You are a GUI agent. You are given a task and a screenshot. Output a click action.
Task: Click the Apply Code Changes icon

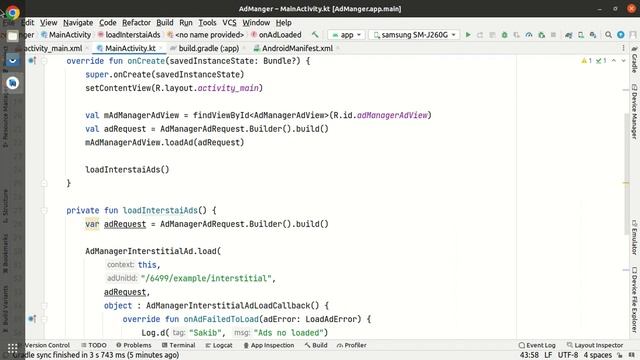coord(493,35)
